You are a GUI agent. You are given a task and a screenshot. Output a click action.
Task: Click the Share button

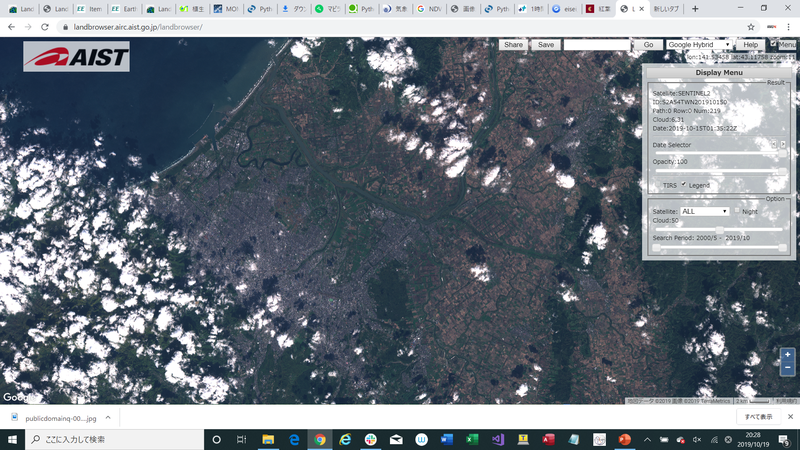coord(513,45)
